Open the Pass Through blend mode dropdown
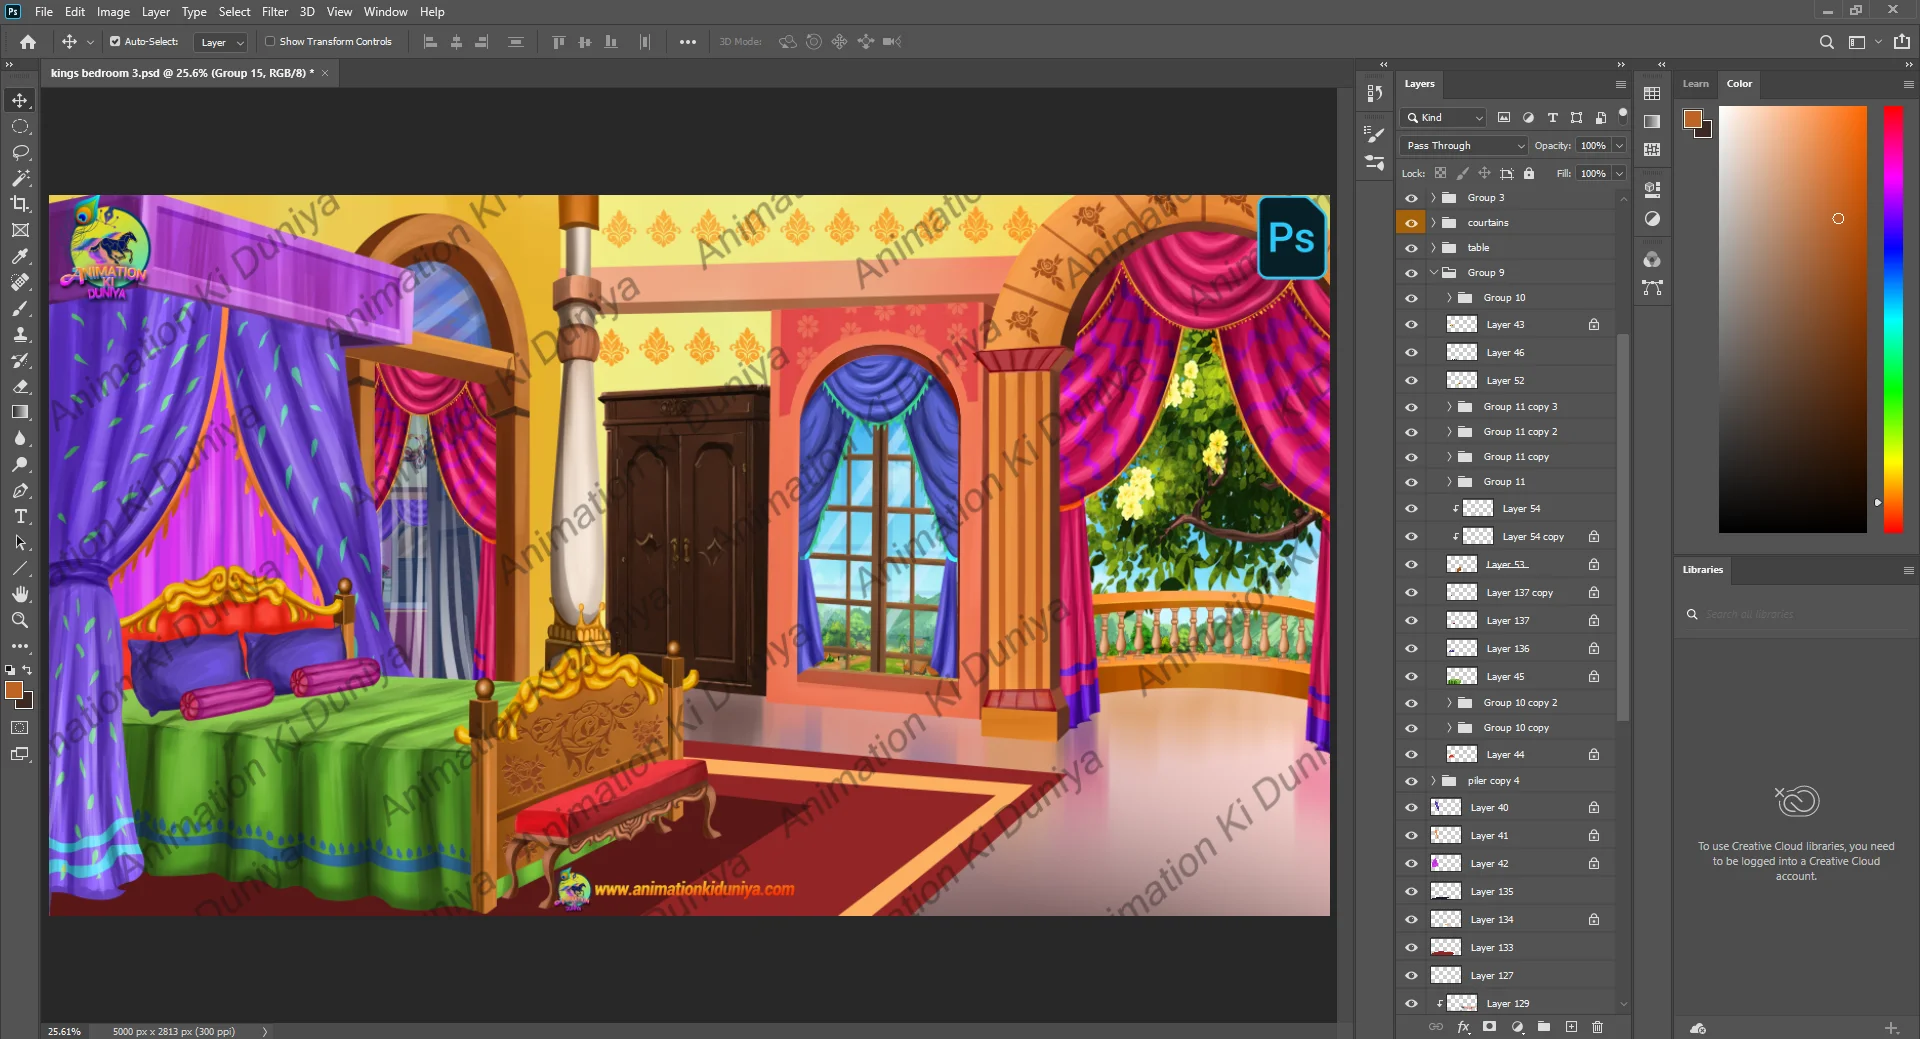This screenshot has width=1920, height=1039. (x=1464, y=146)
